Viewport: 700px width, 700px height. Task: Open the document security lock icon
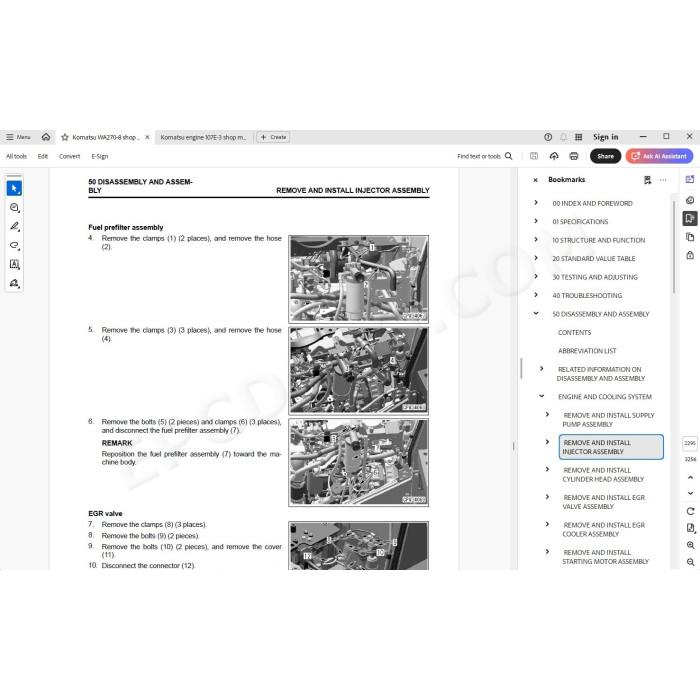click(x=690, y=255)
